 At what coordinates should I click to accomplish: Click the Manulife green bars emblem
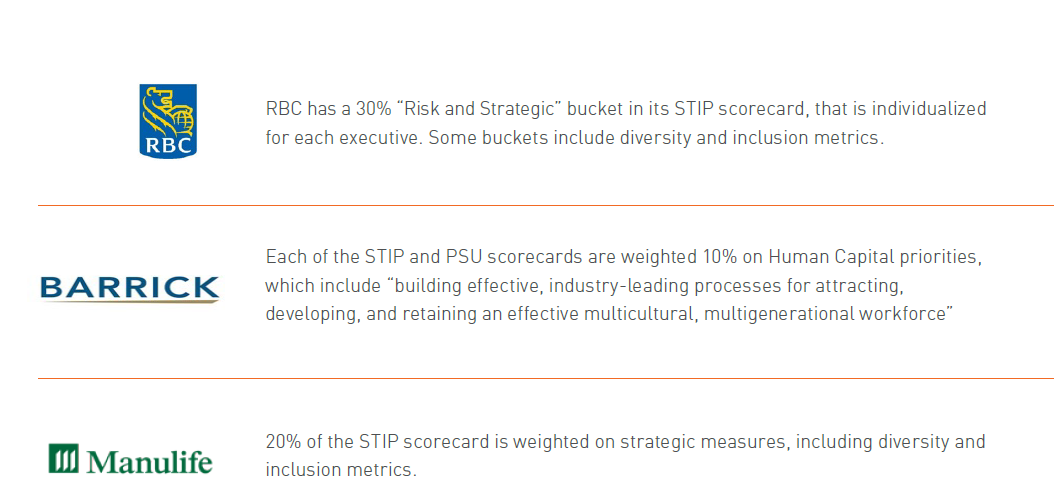tap(64, 459)
